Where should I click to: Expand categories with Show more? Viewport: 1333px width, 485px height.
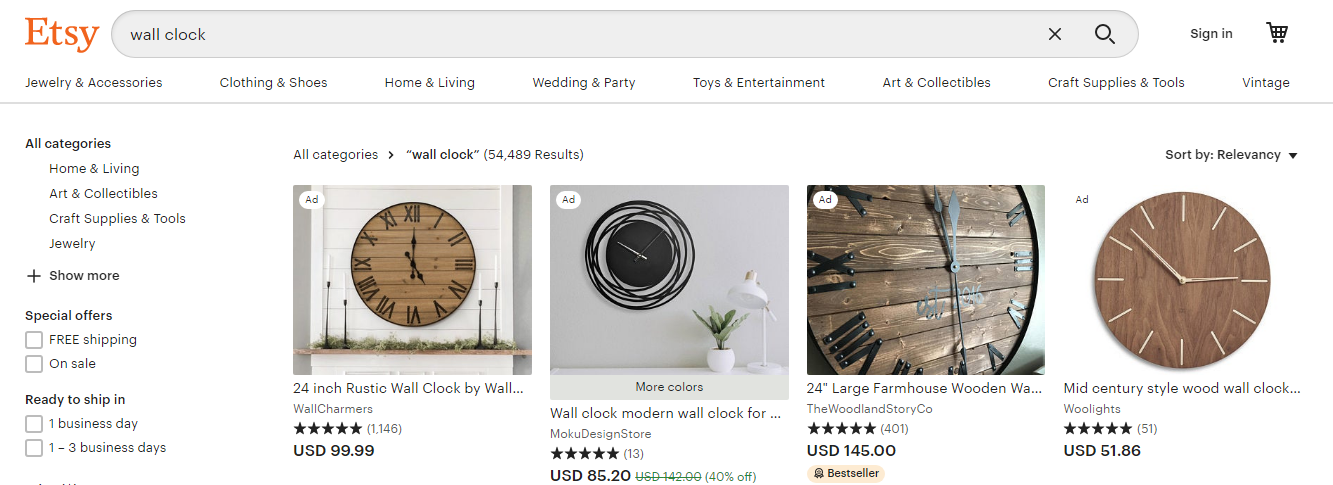pyautogui.click(x=84, y=276)
